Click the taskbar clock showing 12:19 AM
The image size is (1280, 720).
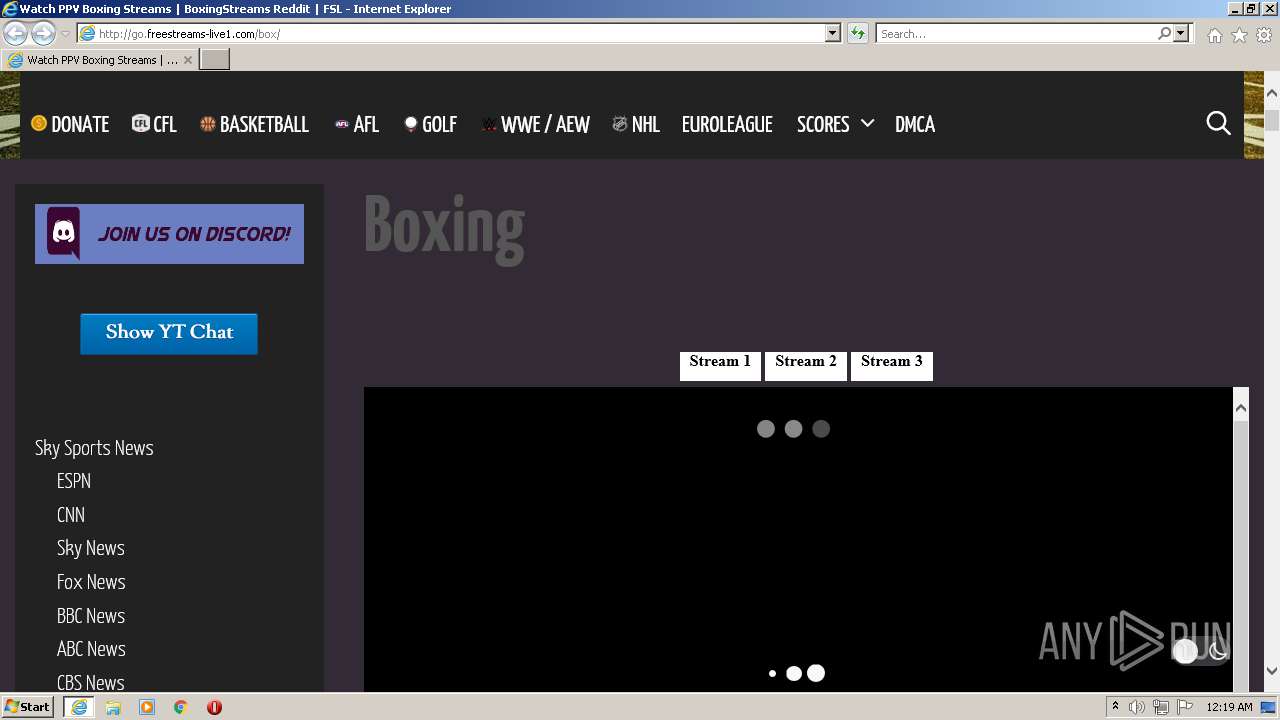coord(1229,707)
